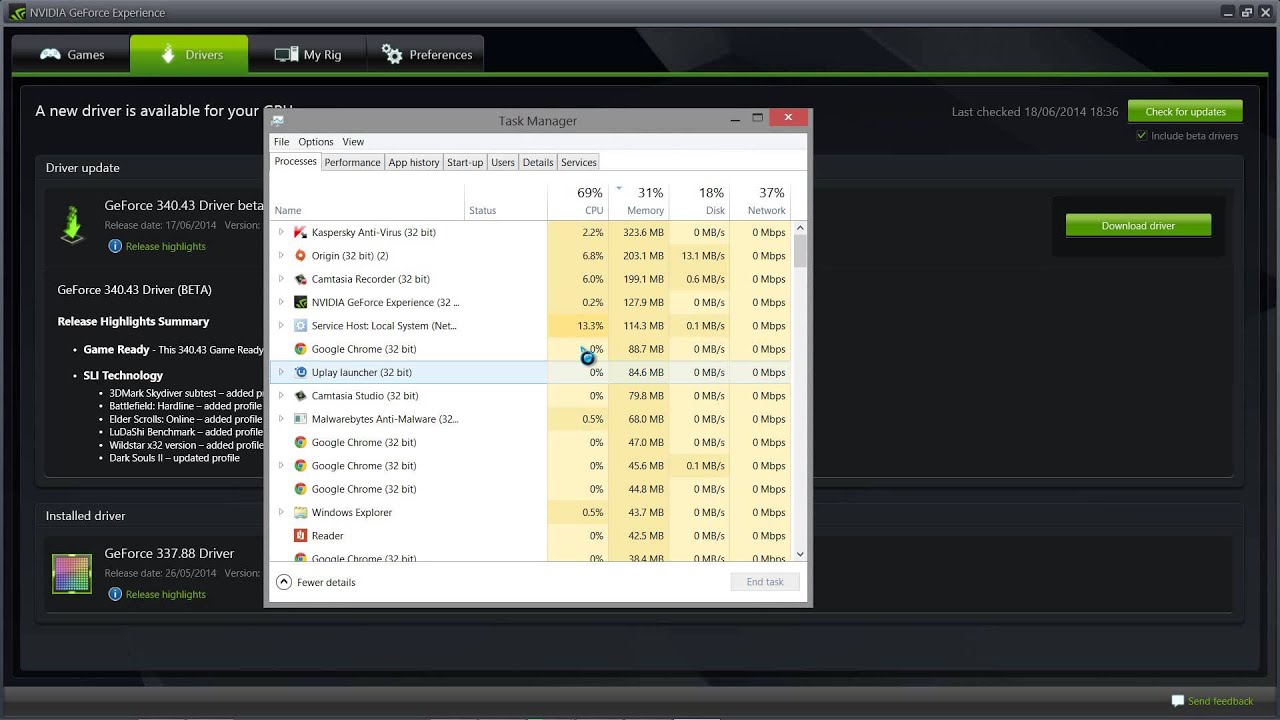
Task: Switch to the Details tab
Action: point(538,162)
